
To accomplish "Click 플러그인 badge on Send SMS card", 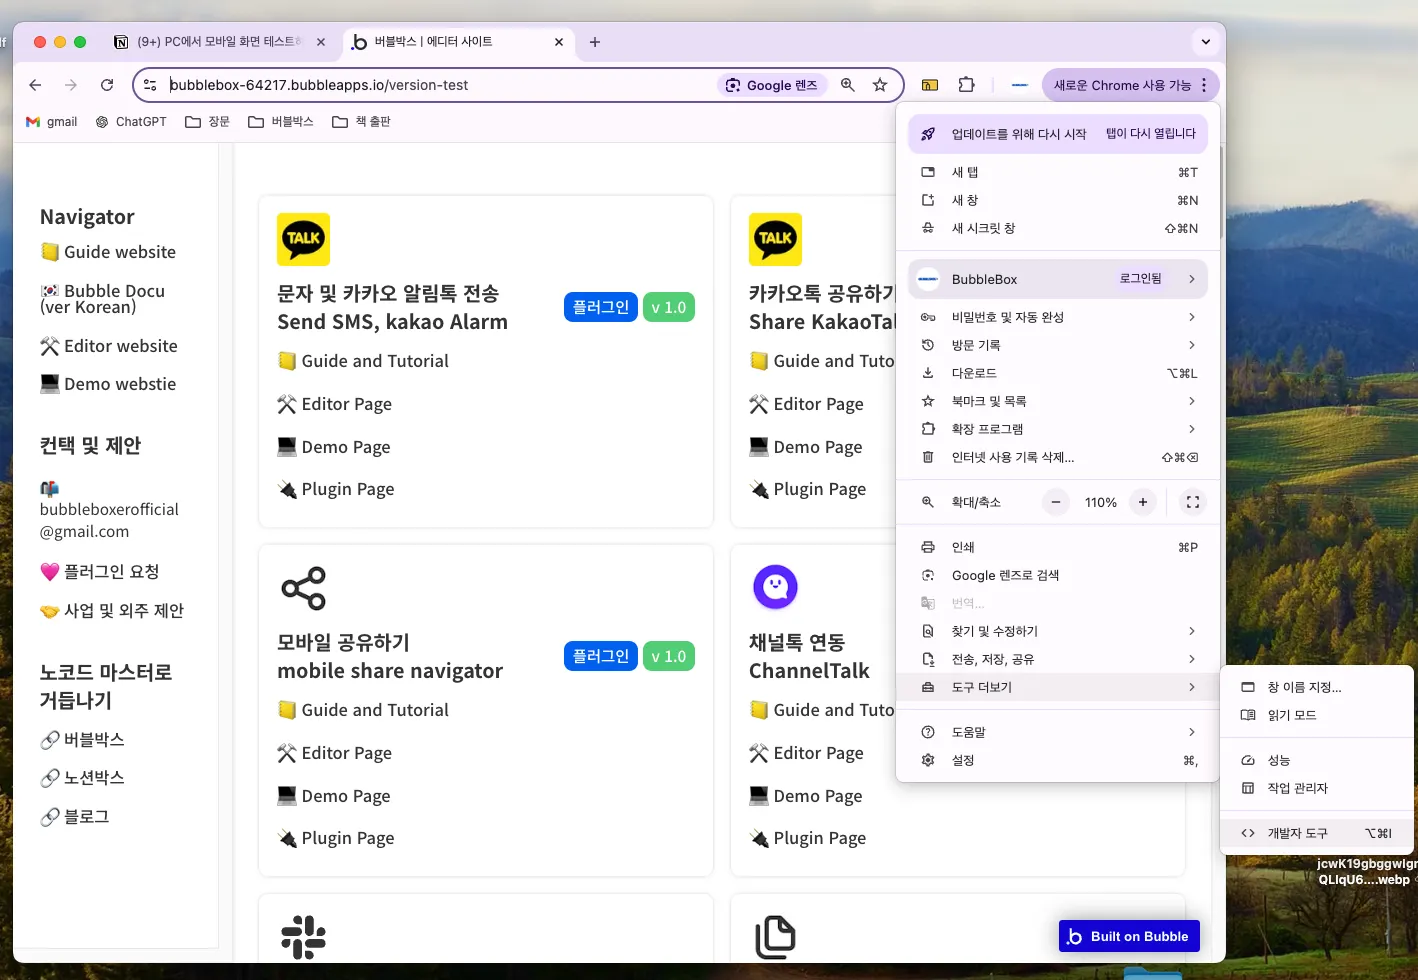I will [x=601, y=307].
